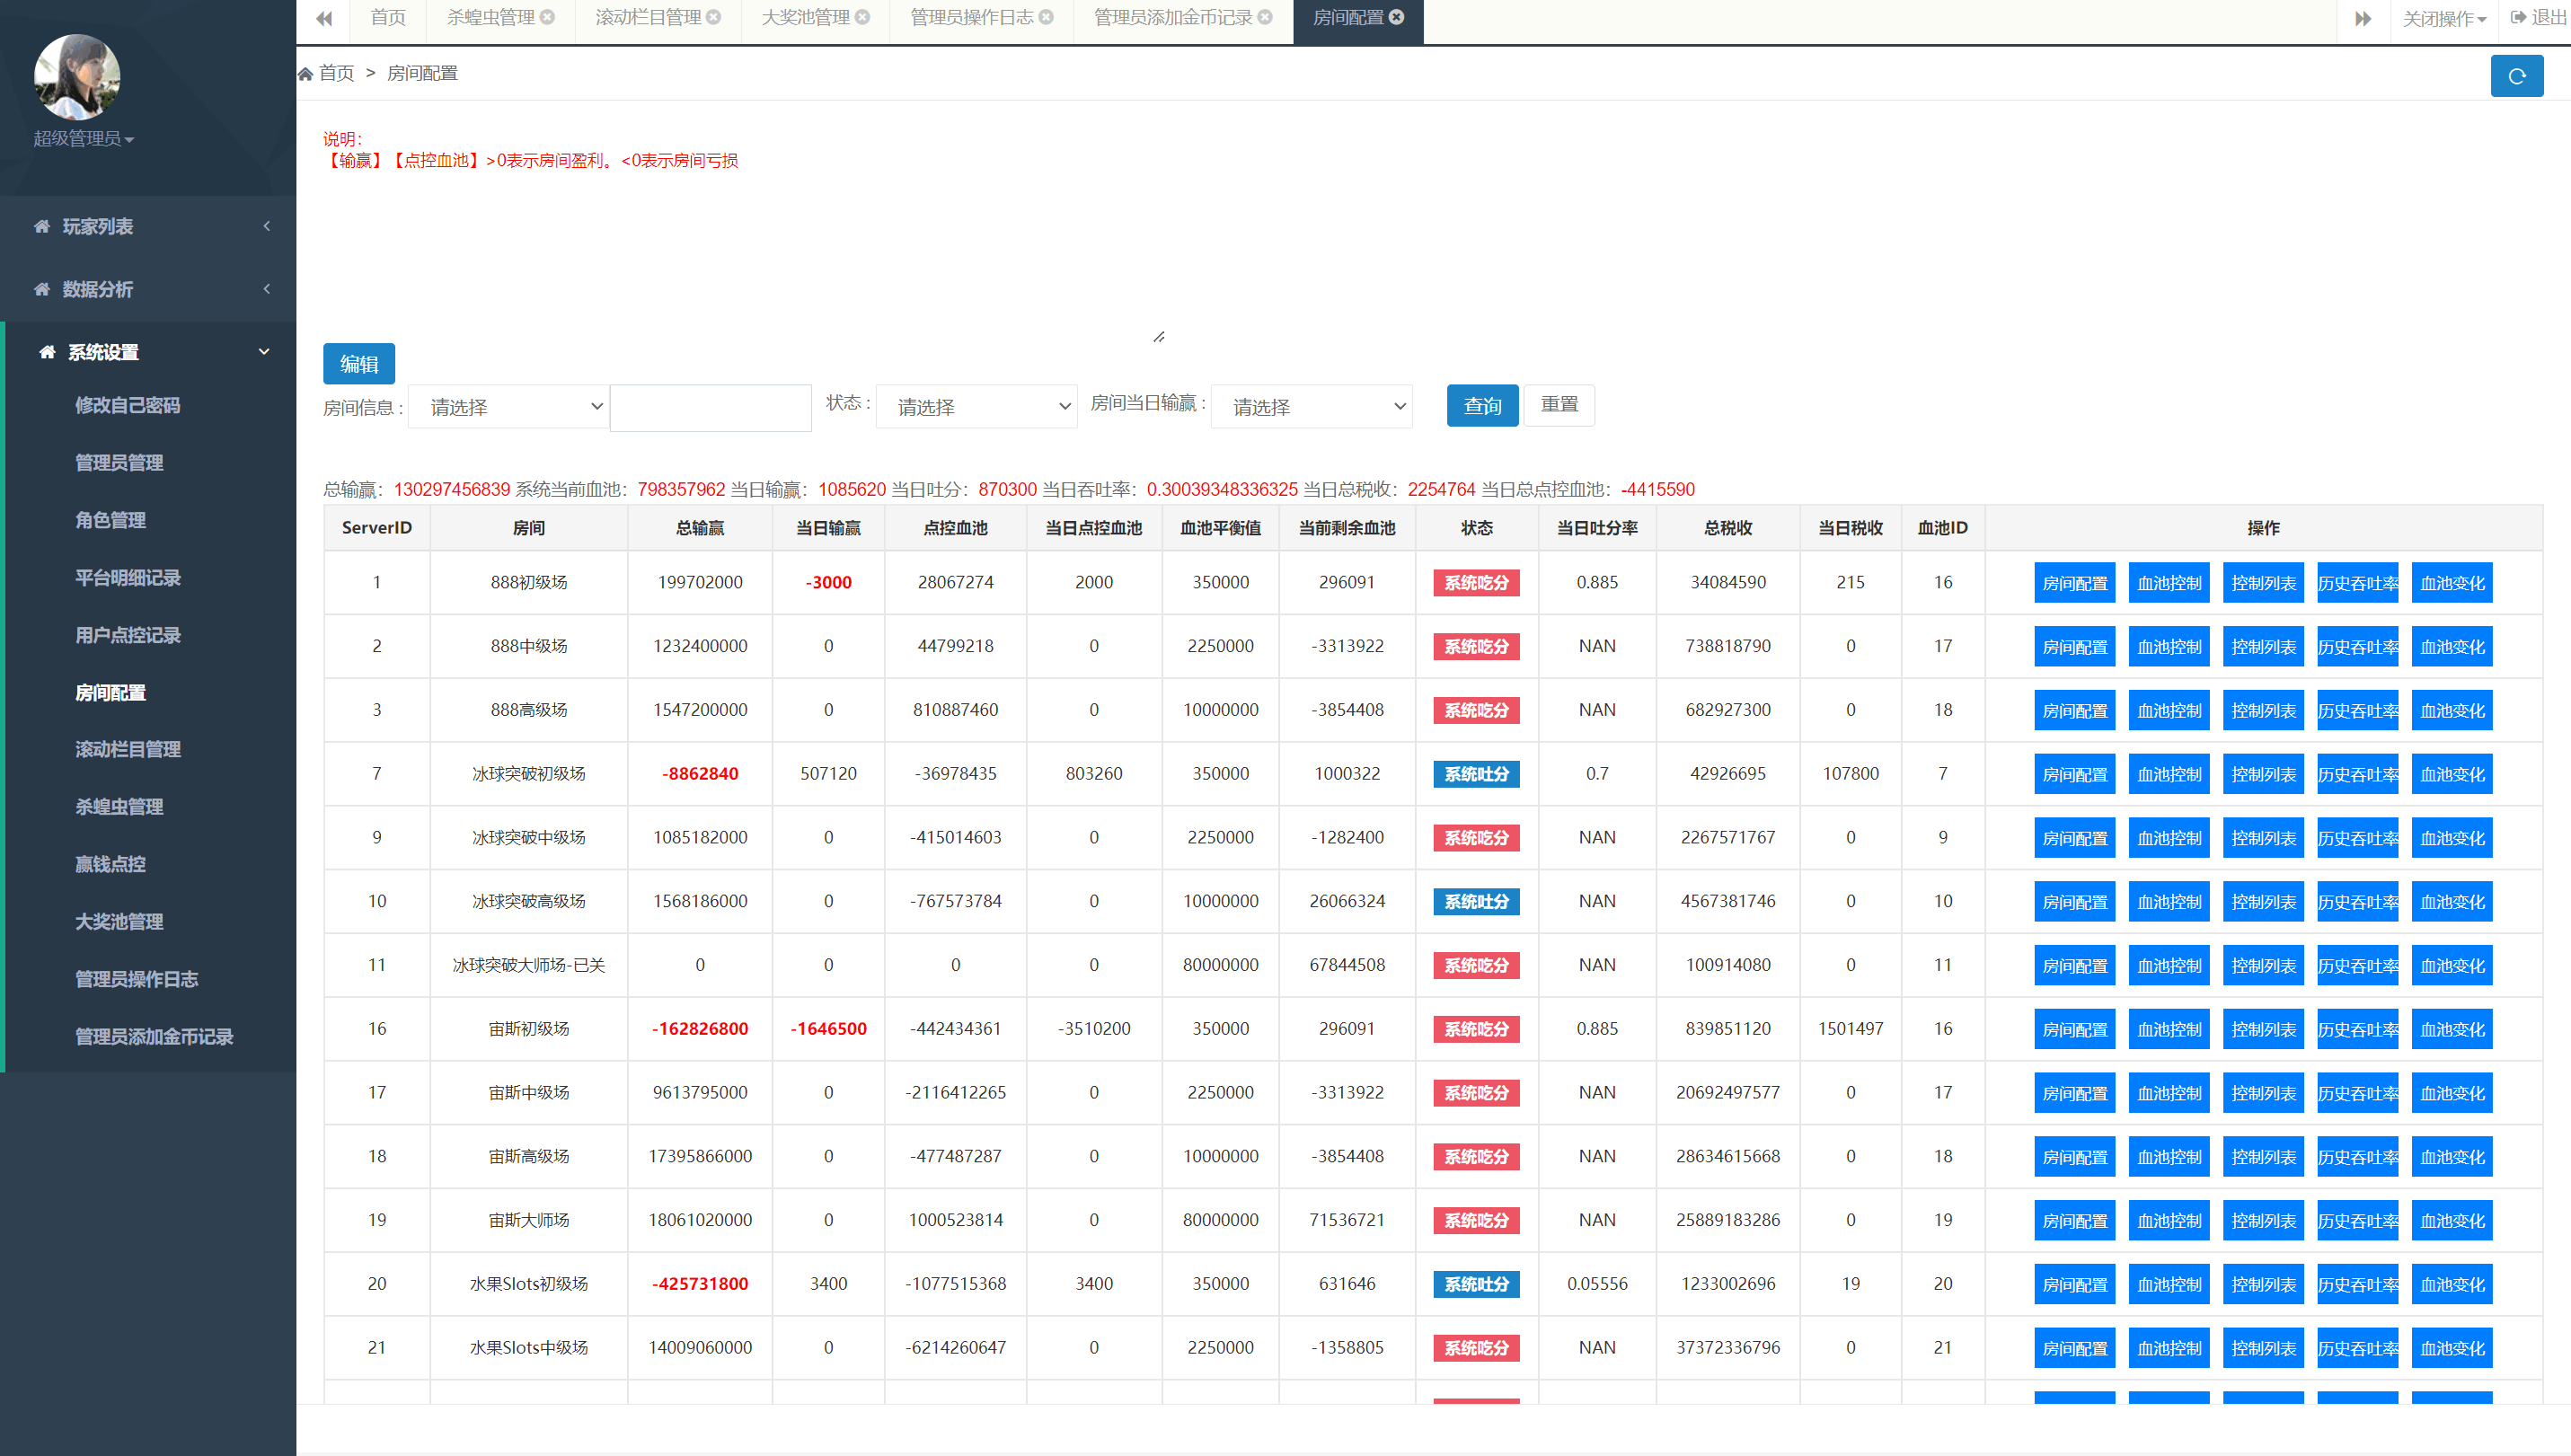Click the administrator avatar picture
Image resolution: width=2571 pixels, height=1456 pixels.
point(77,76)
